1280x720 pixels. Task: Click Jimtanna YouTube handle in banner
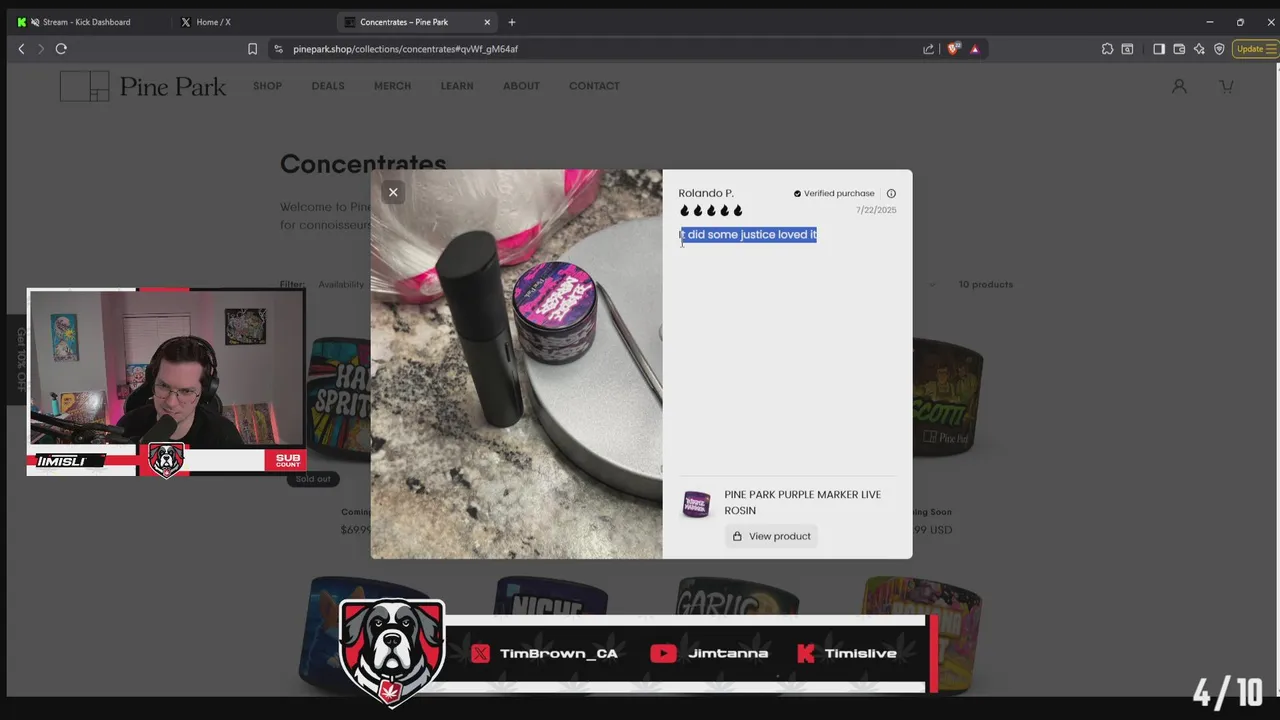coord(728,654)
